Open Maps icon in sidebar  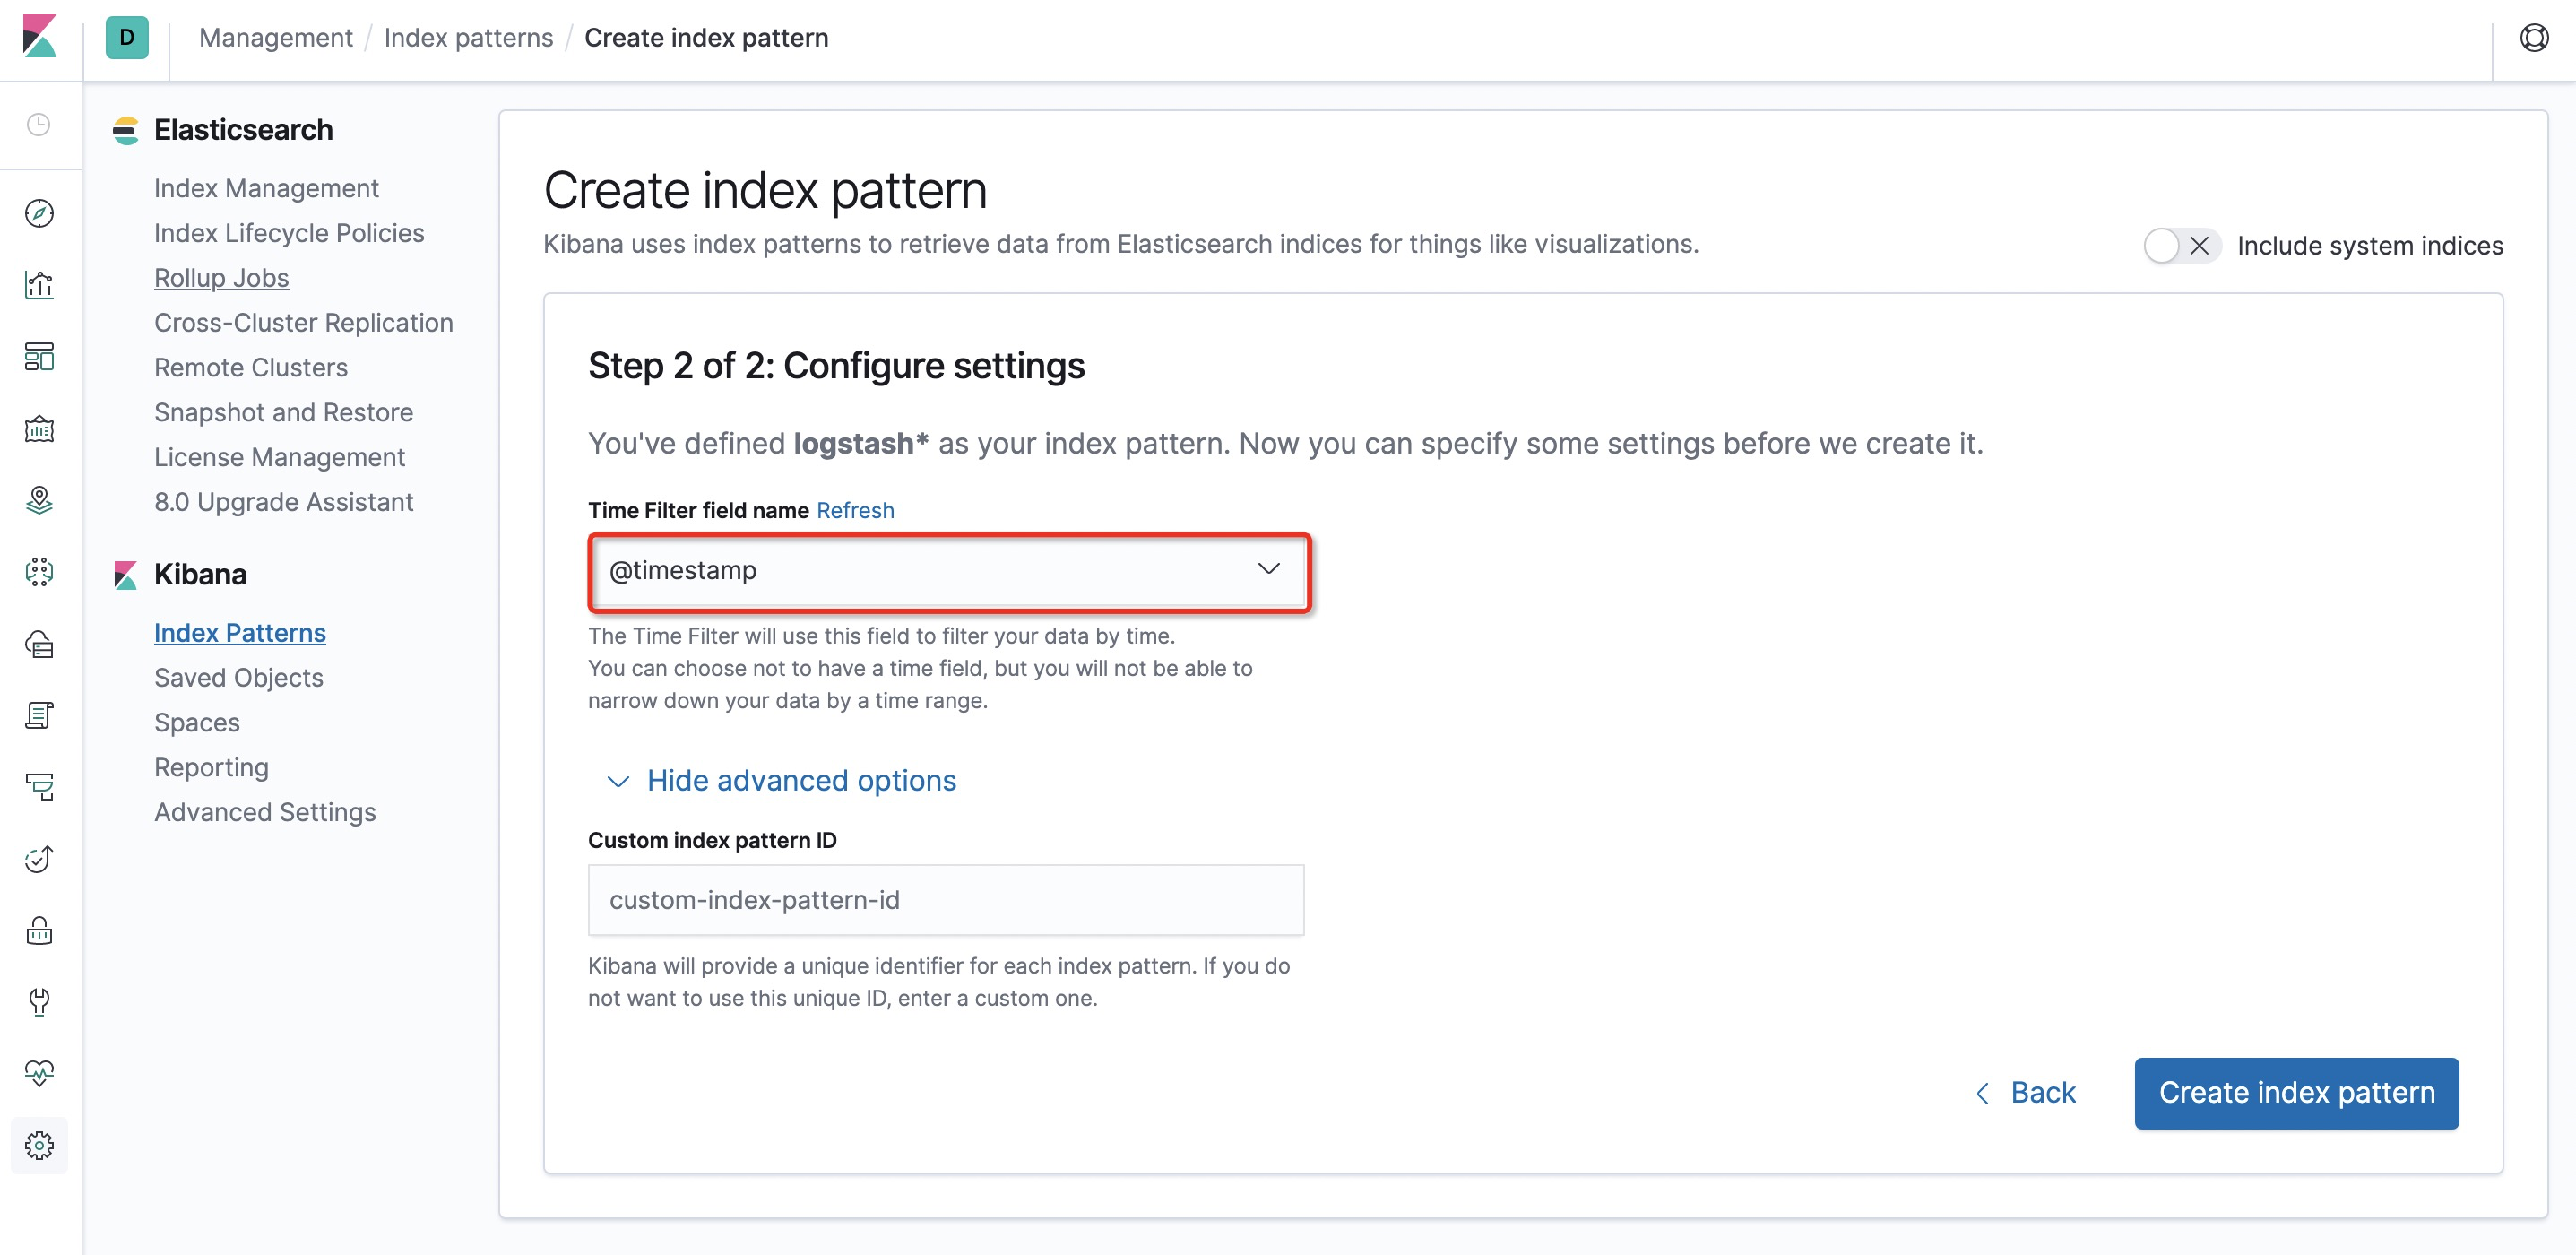pyautogui.click(x=39, y=500)
